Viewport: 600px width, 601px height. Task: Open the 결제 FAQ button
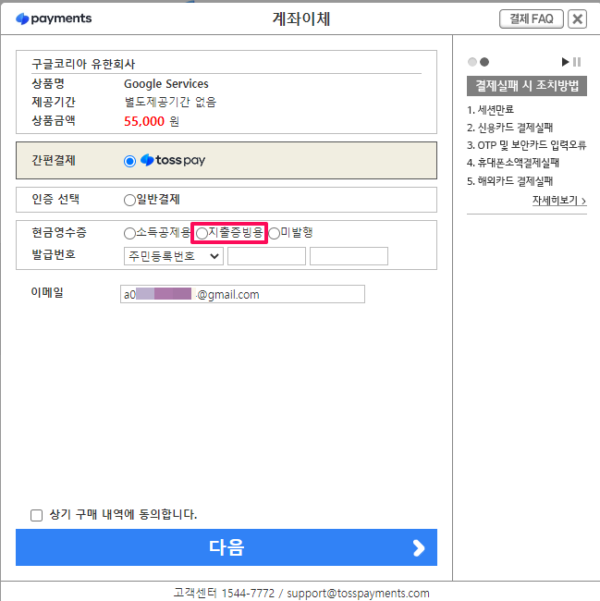click(x=531, y=19)
